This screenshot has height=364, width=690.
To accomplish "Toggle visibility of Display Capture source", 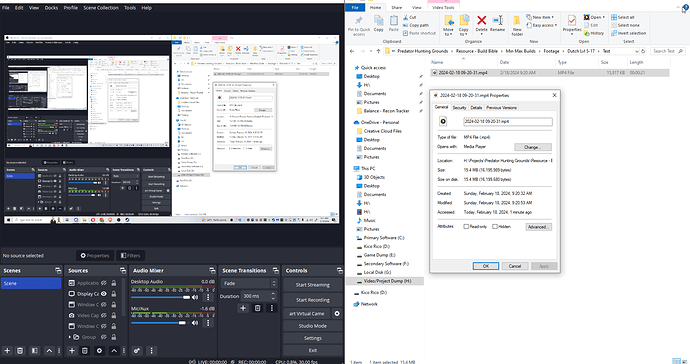I will point(104,294).
